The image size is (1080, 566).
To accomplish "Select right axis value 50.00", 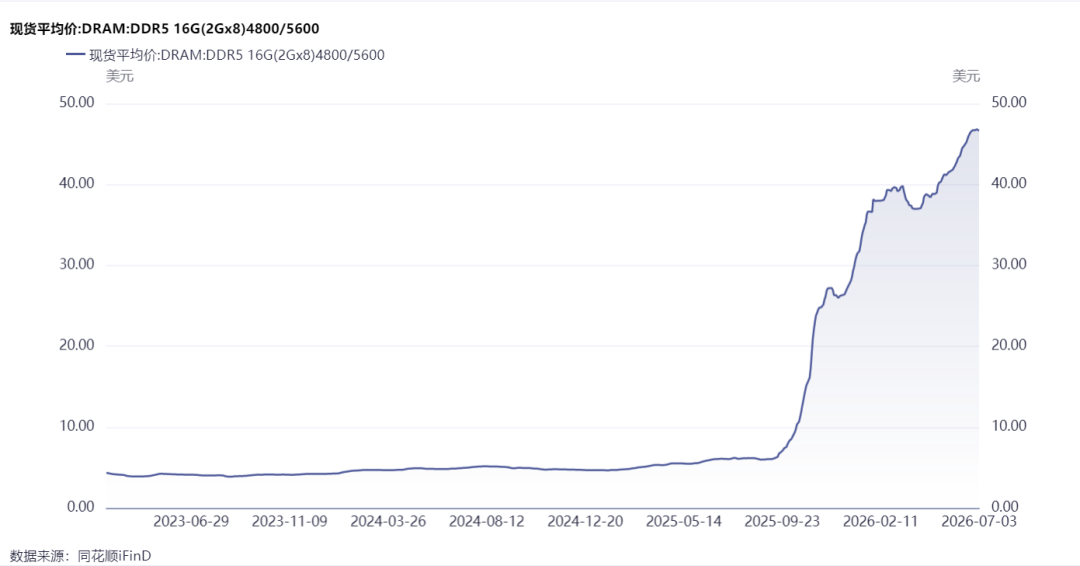I will (1008, 103).
